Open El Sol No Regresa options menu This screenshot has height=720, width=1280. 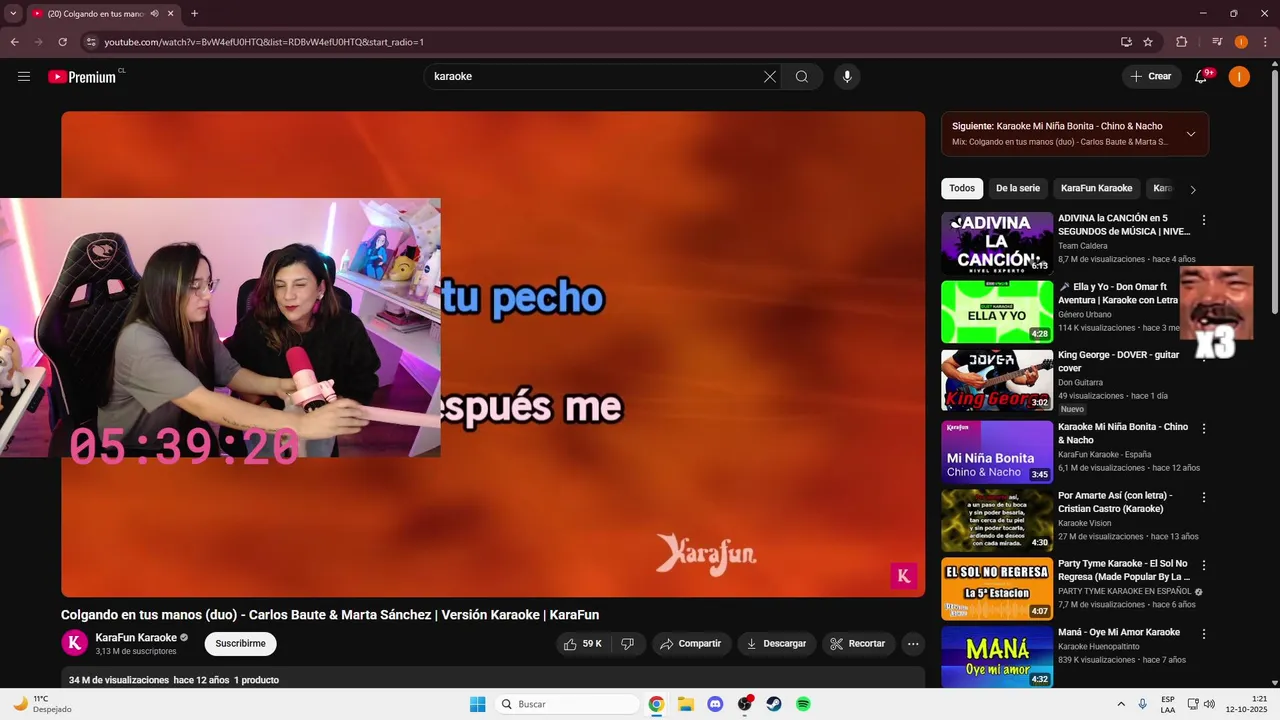click(1204, 566)
